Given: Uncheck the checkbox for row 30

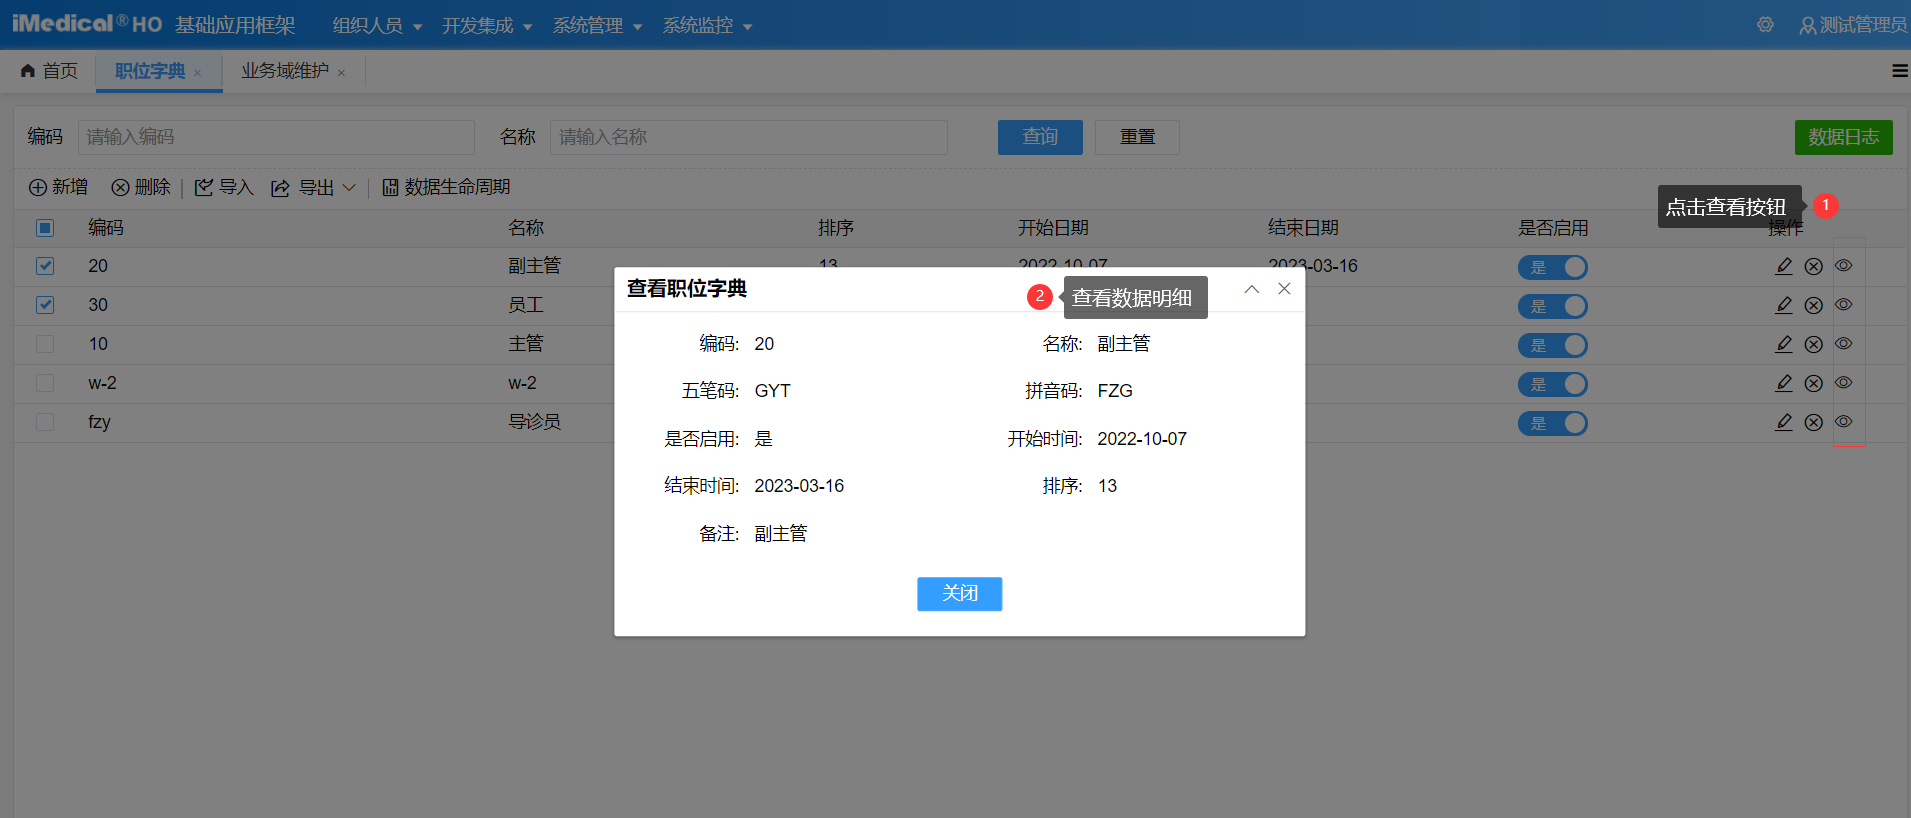Looking at the screenshot, I should [x=45, y=305].
